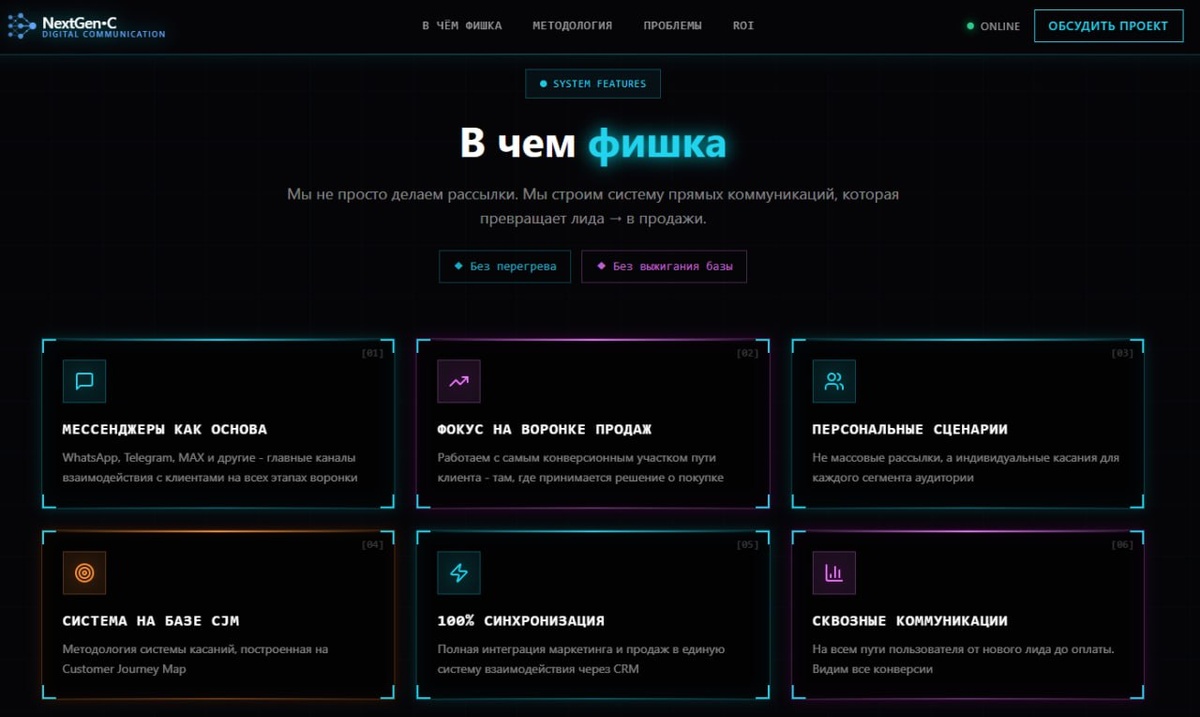1200x717 pixels.
Task: Go to the "Методология" nav section
Action: point(572,26)
